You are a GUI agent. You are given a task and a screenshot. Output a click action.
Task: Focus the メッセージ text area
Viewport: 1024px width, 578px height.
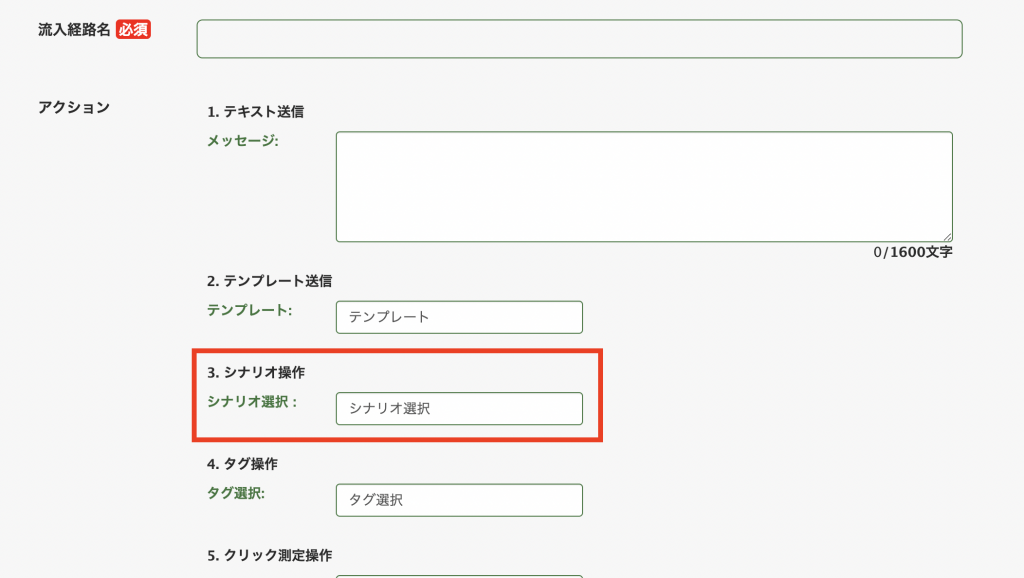pyautogui.click(x=644, y=187)
